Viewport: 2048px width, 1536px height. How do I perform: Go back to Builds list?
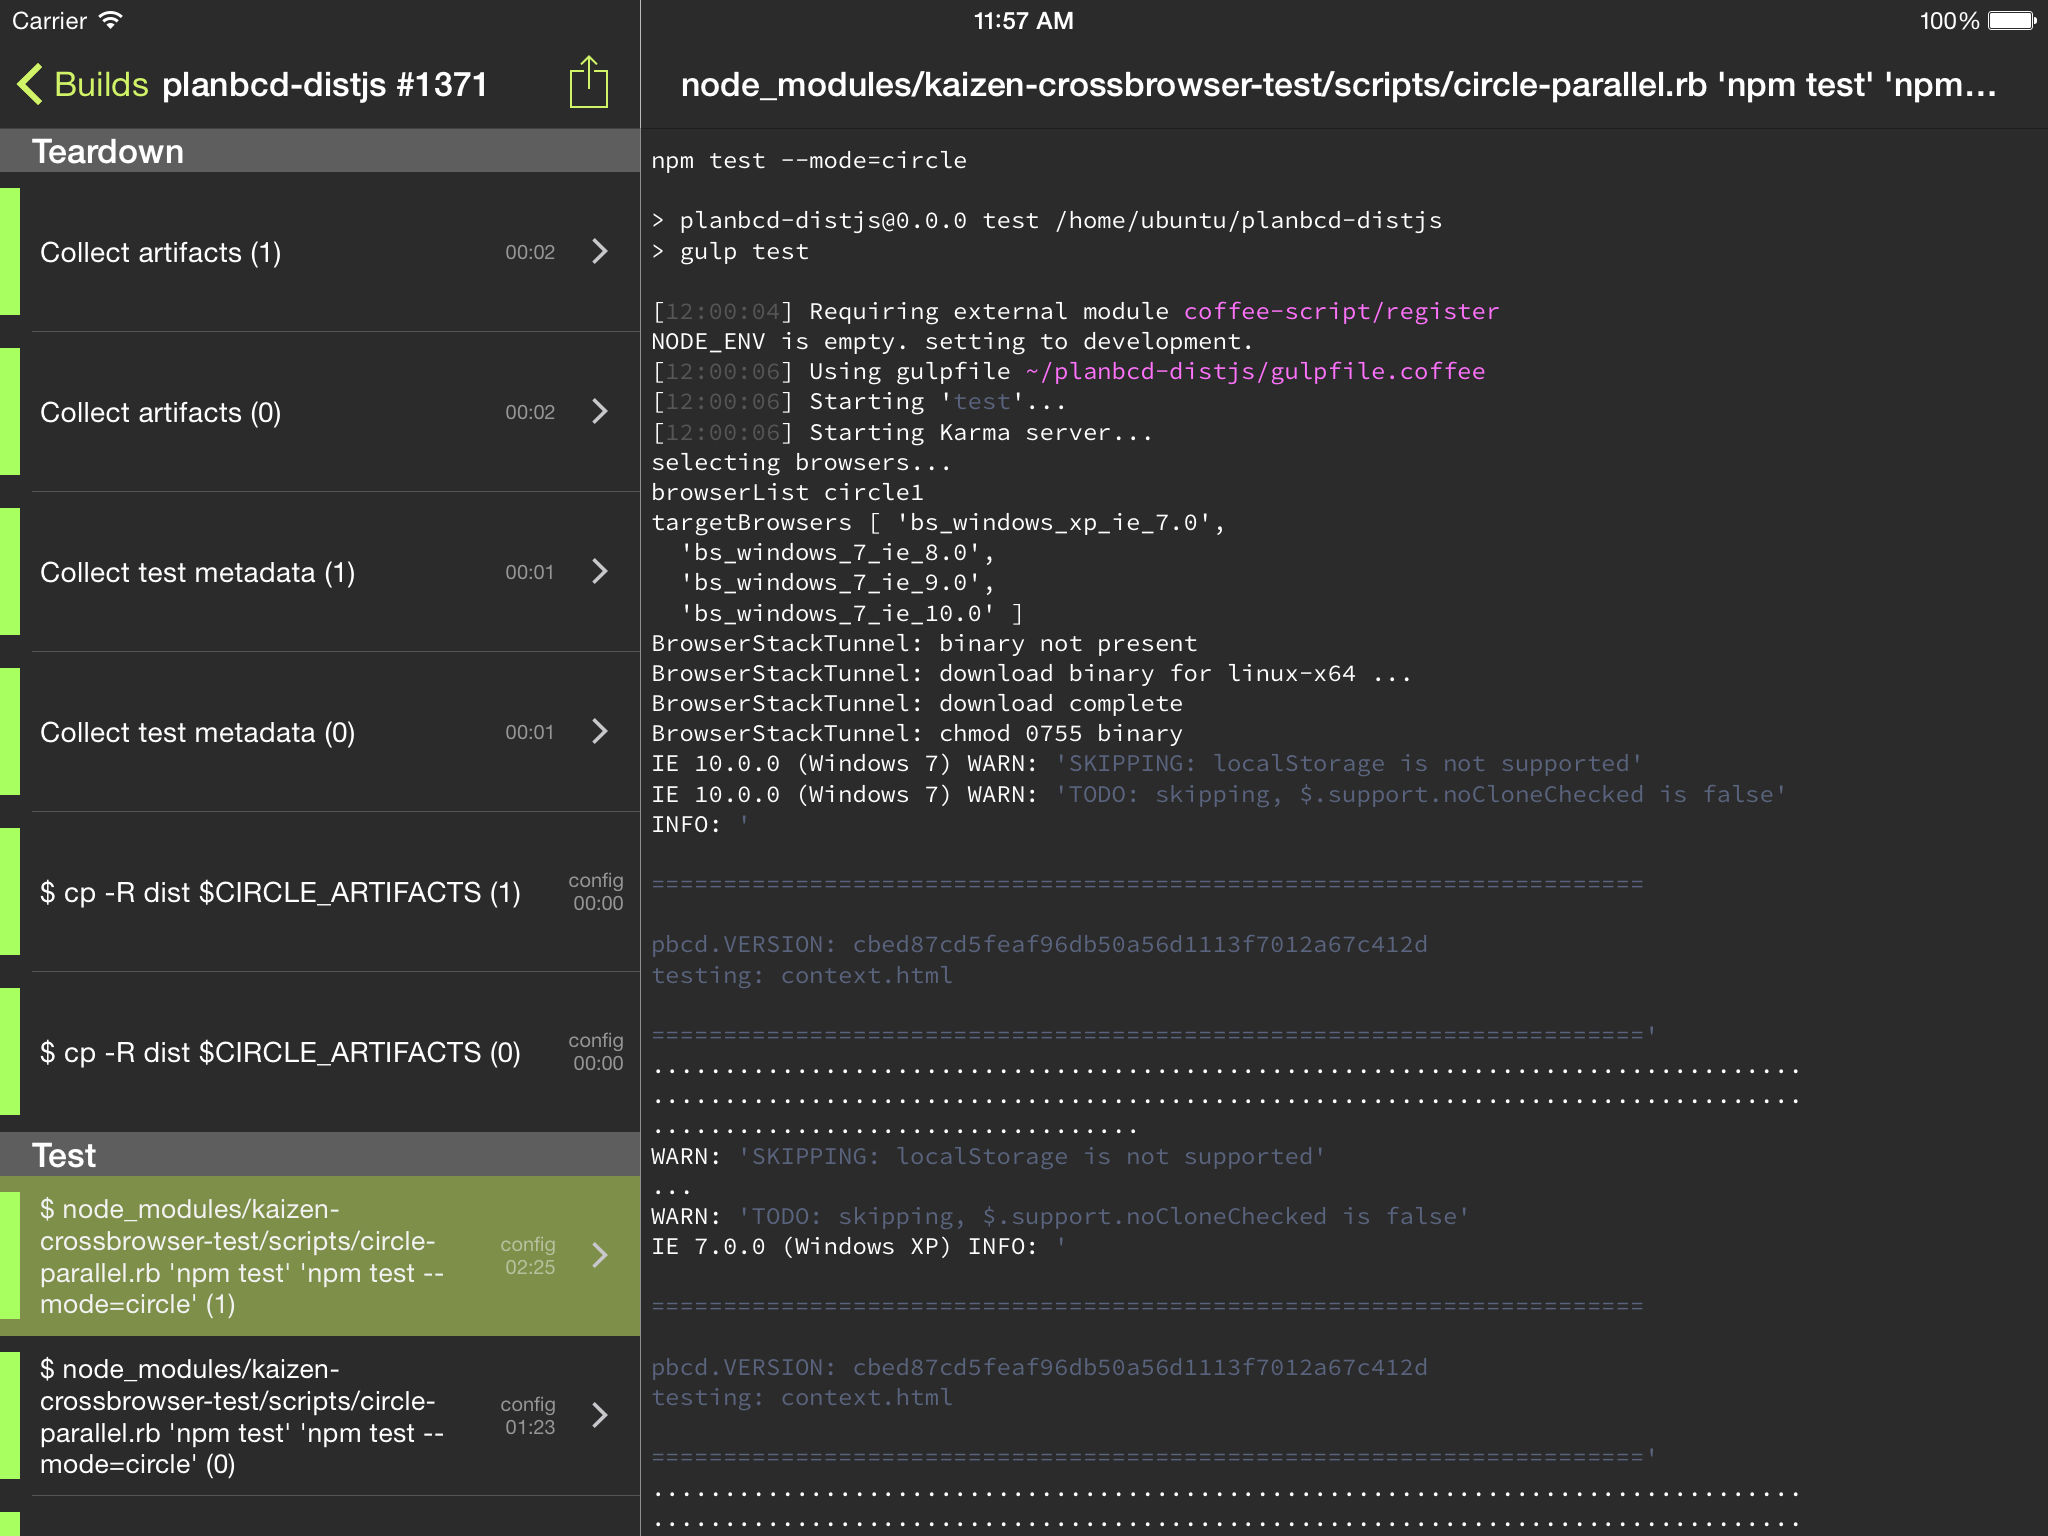click(100, 85)
